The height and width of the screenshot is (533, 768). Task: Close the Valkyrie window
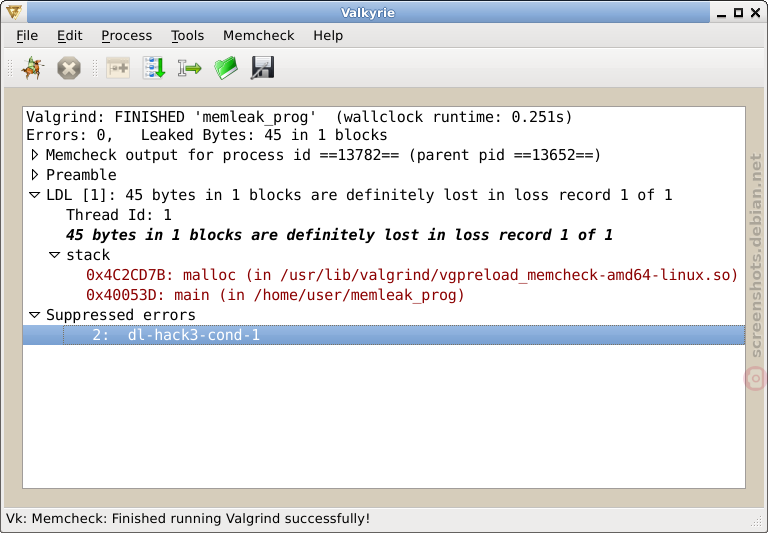756,13
